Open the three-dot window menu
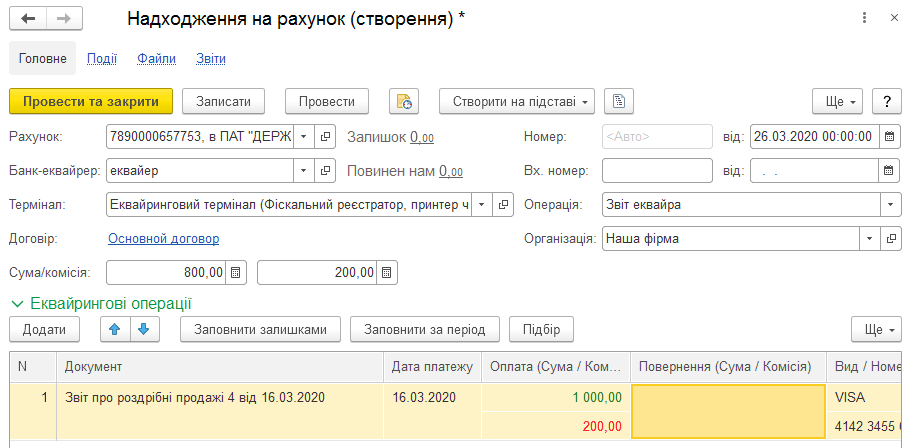Image resolution: width=906 pixels, height=448 pixels. tap(864, 18)
